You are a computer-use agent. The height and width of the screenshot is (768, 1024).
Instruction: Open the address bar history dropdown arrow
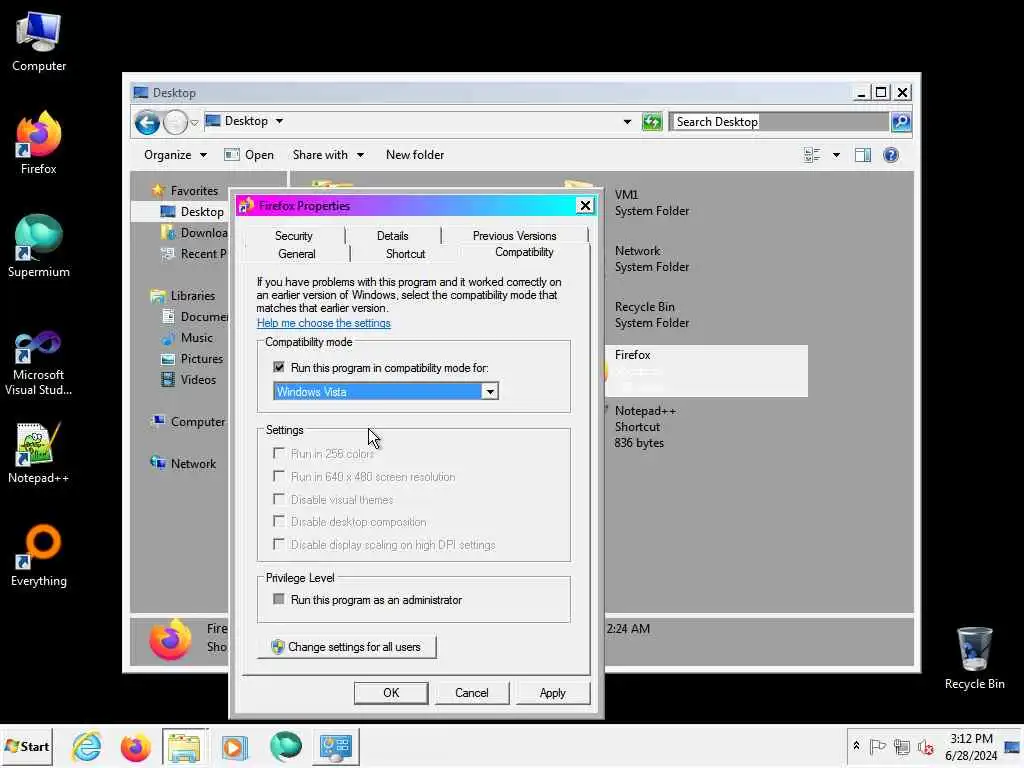[x=627, y=121]
